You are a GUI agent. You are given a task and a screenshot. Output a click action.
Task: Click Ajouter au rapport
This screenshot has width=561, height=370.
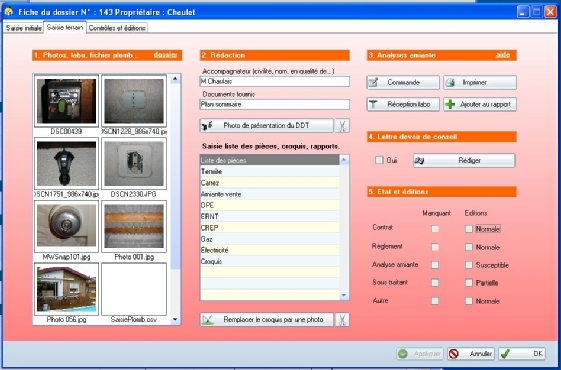pyautogui.click(x=480, y=104)
